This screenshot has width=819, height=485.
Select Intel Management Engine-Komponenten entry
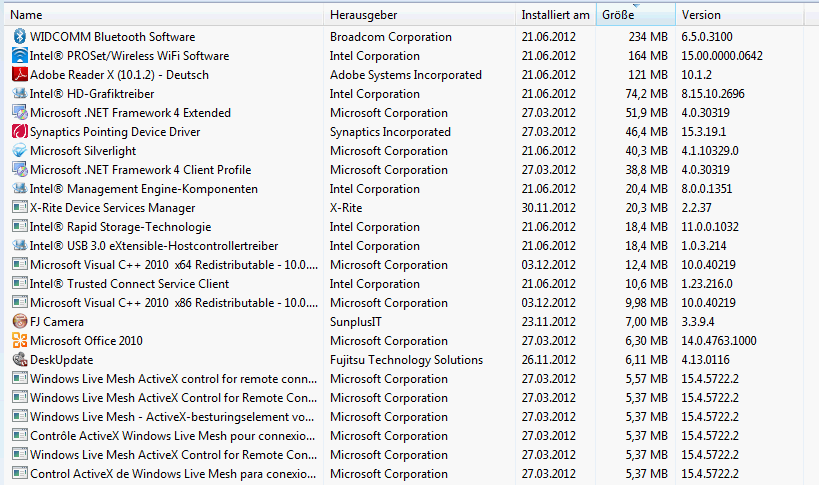143,189
